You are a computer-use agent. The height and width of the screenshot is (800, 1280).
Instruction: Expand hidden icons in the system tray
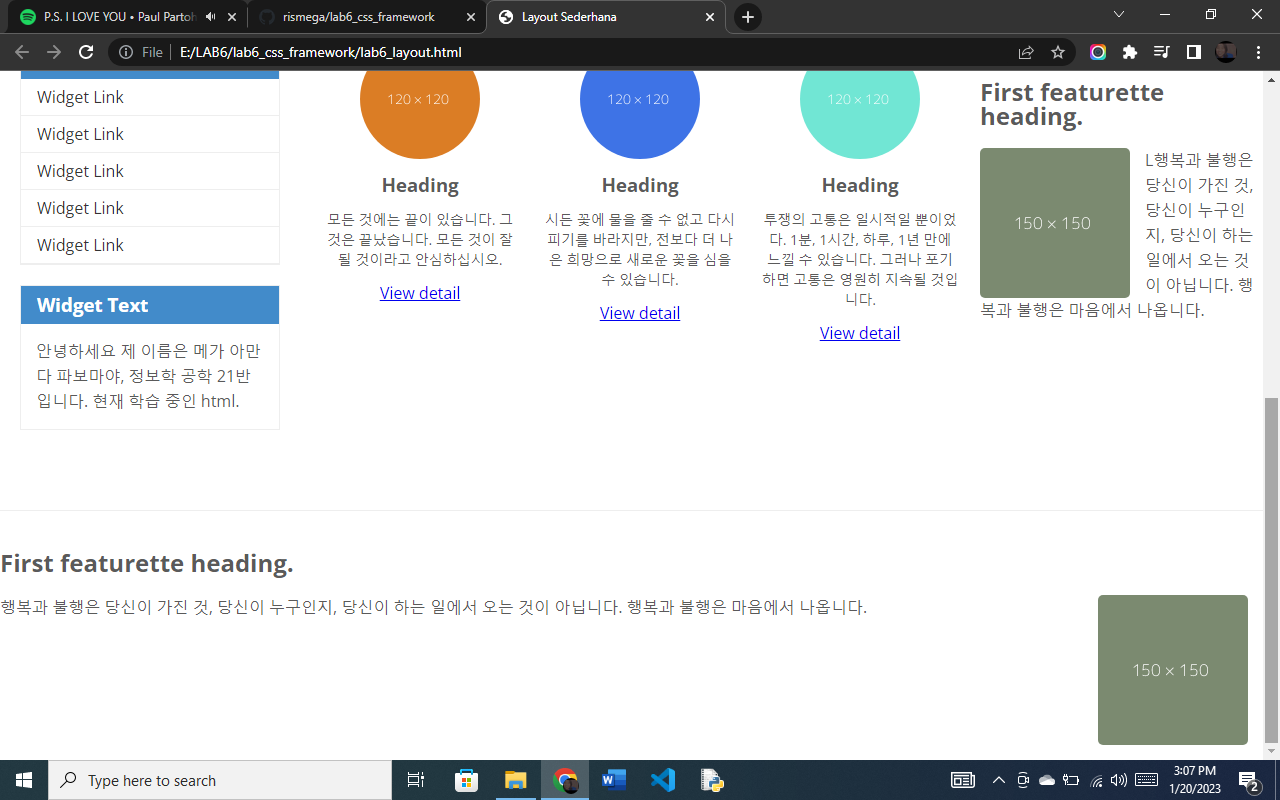tap(998, 780)
